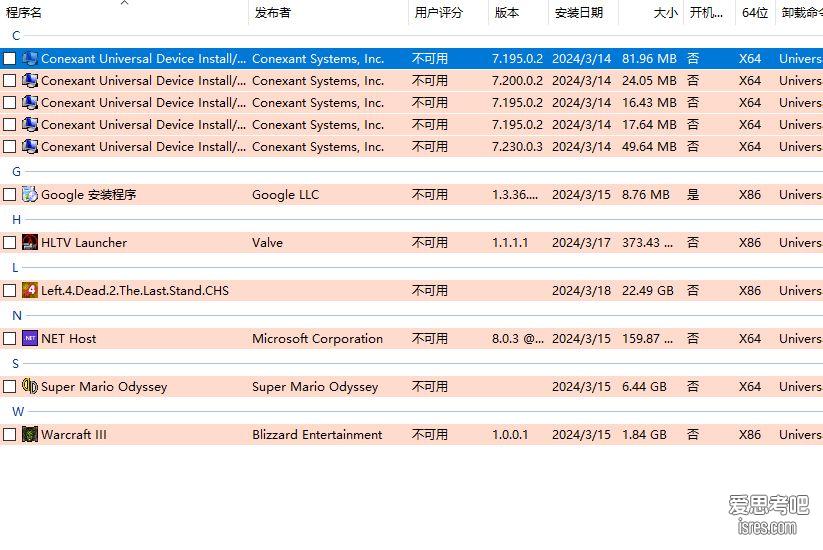
Task: Click the Super Mario Odyssey icon
Action: [30, 386]
